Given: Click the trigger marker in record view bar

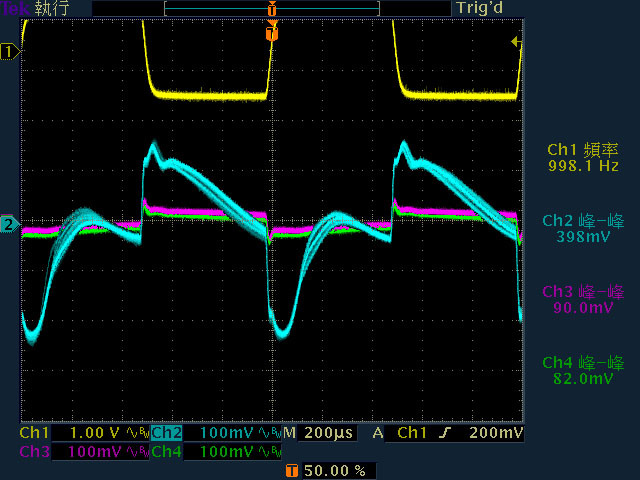Looking at the screenshot, I should (272, 9).
